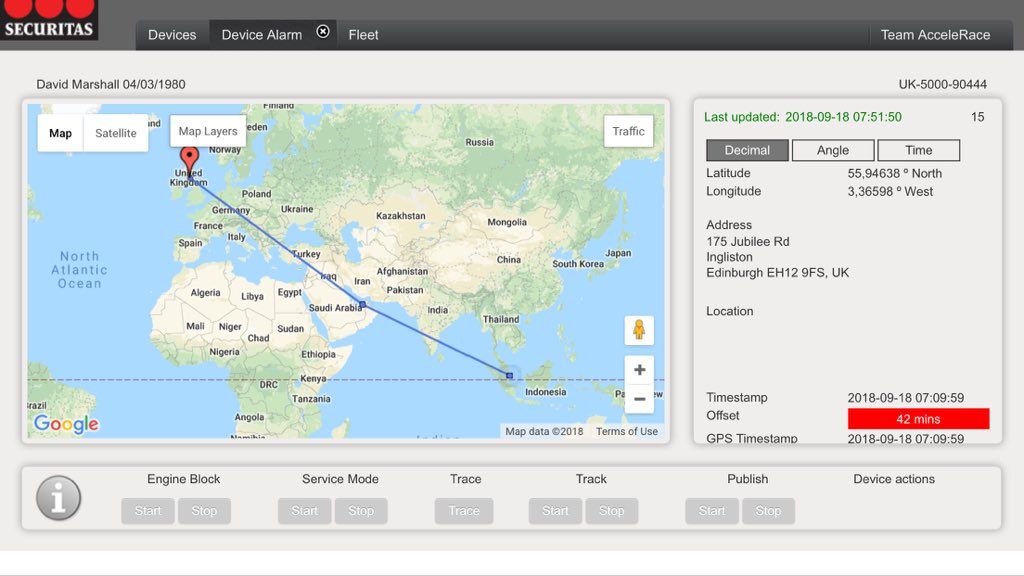
Task: Click Device actions label
Action: [x=893, y=479]
